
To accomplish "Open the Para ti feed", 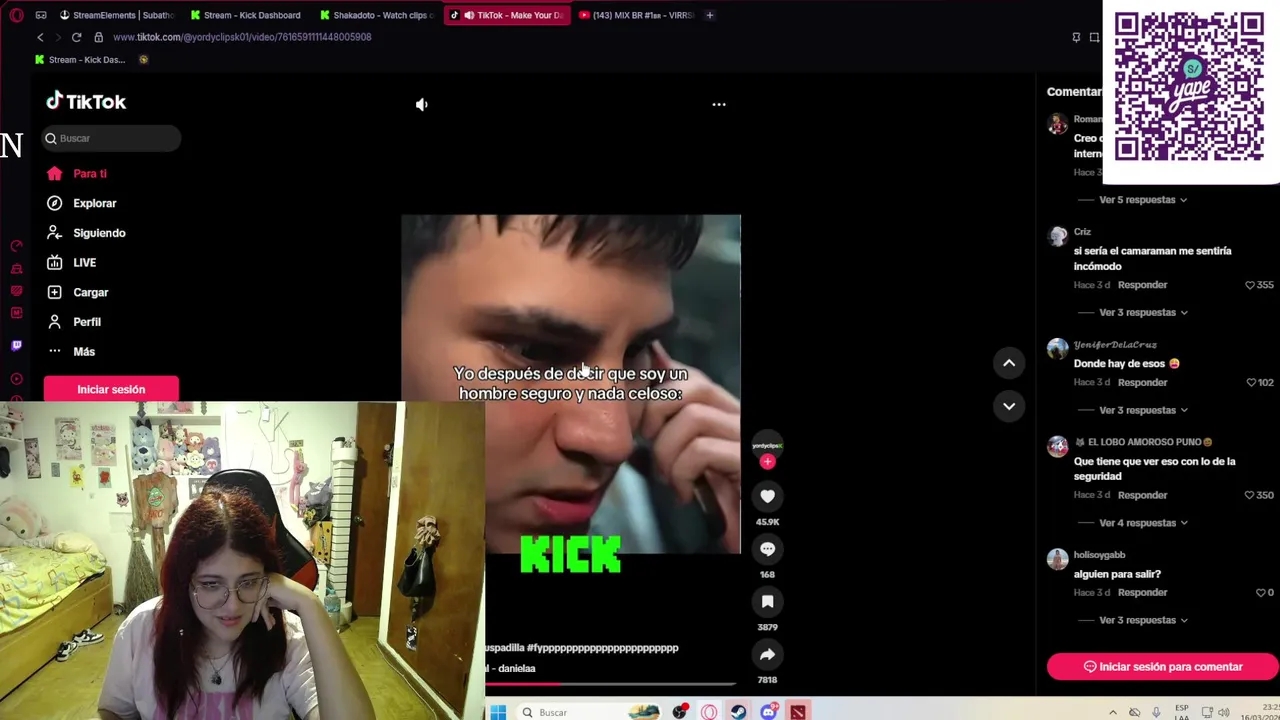I will pyautogui.click(x=77, y=174).
